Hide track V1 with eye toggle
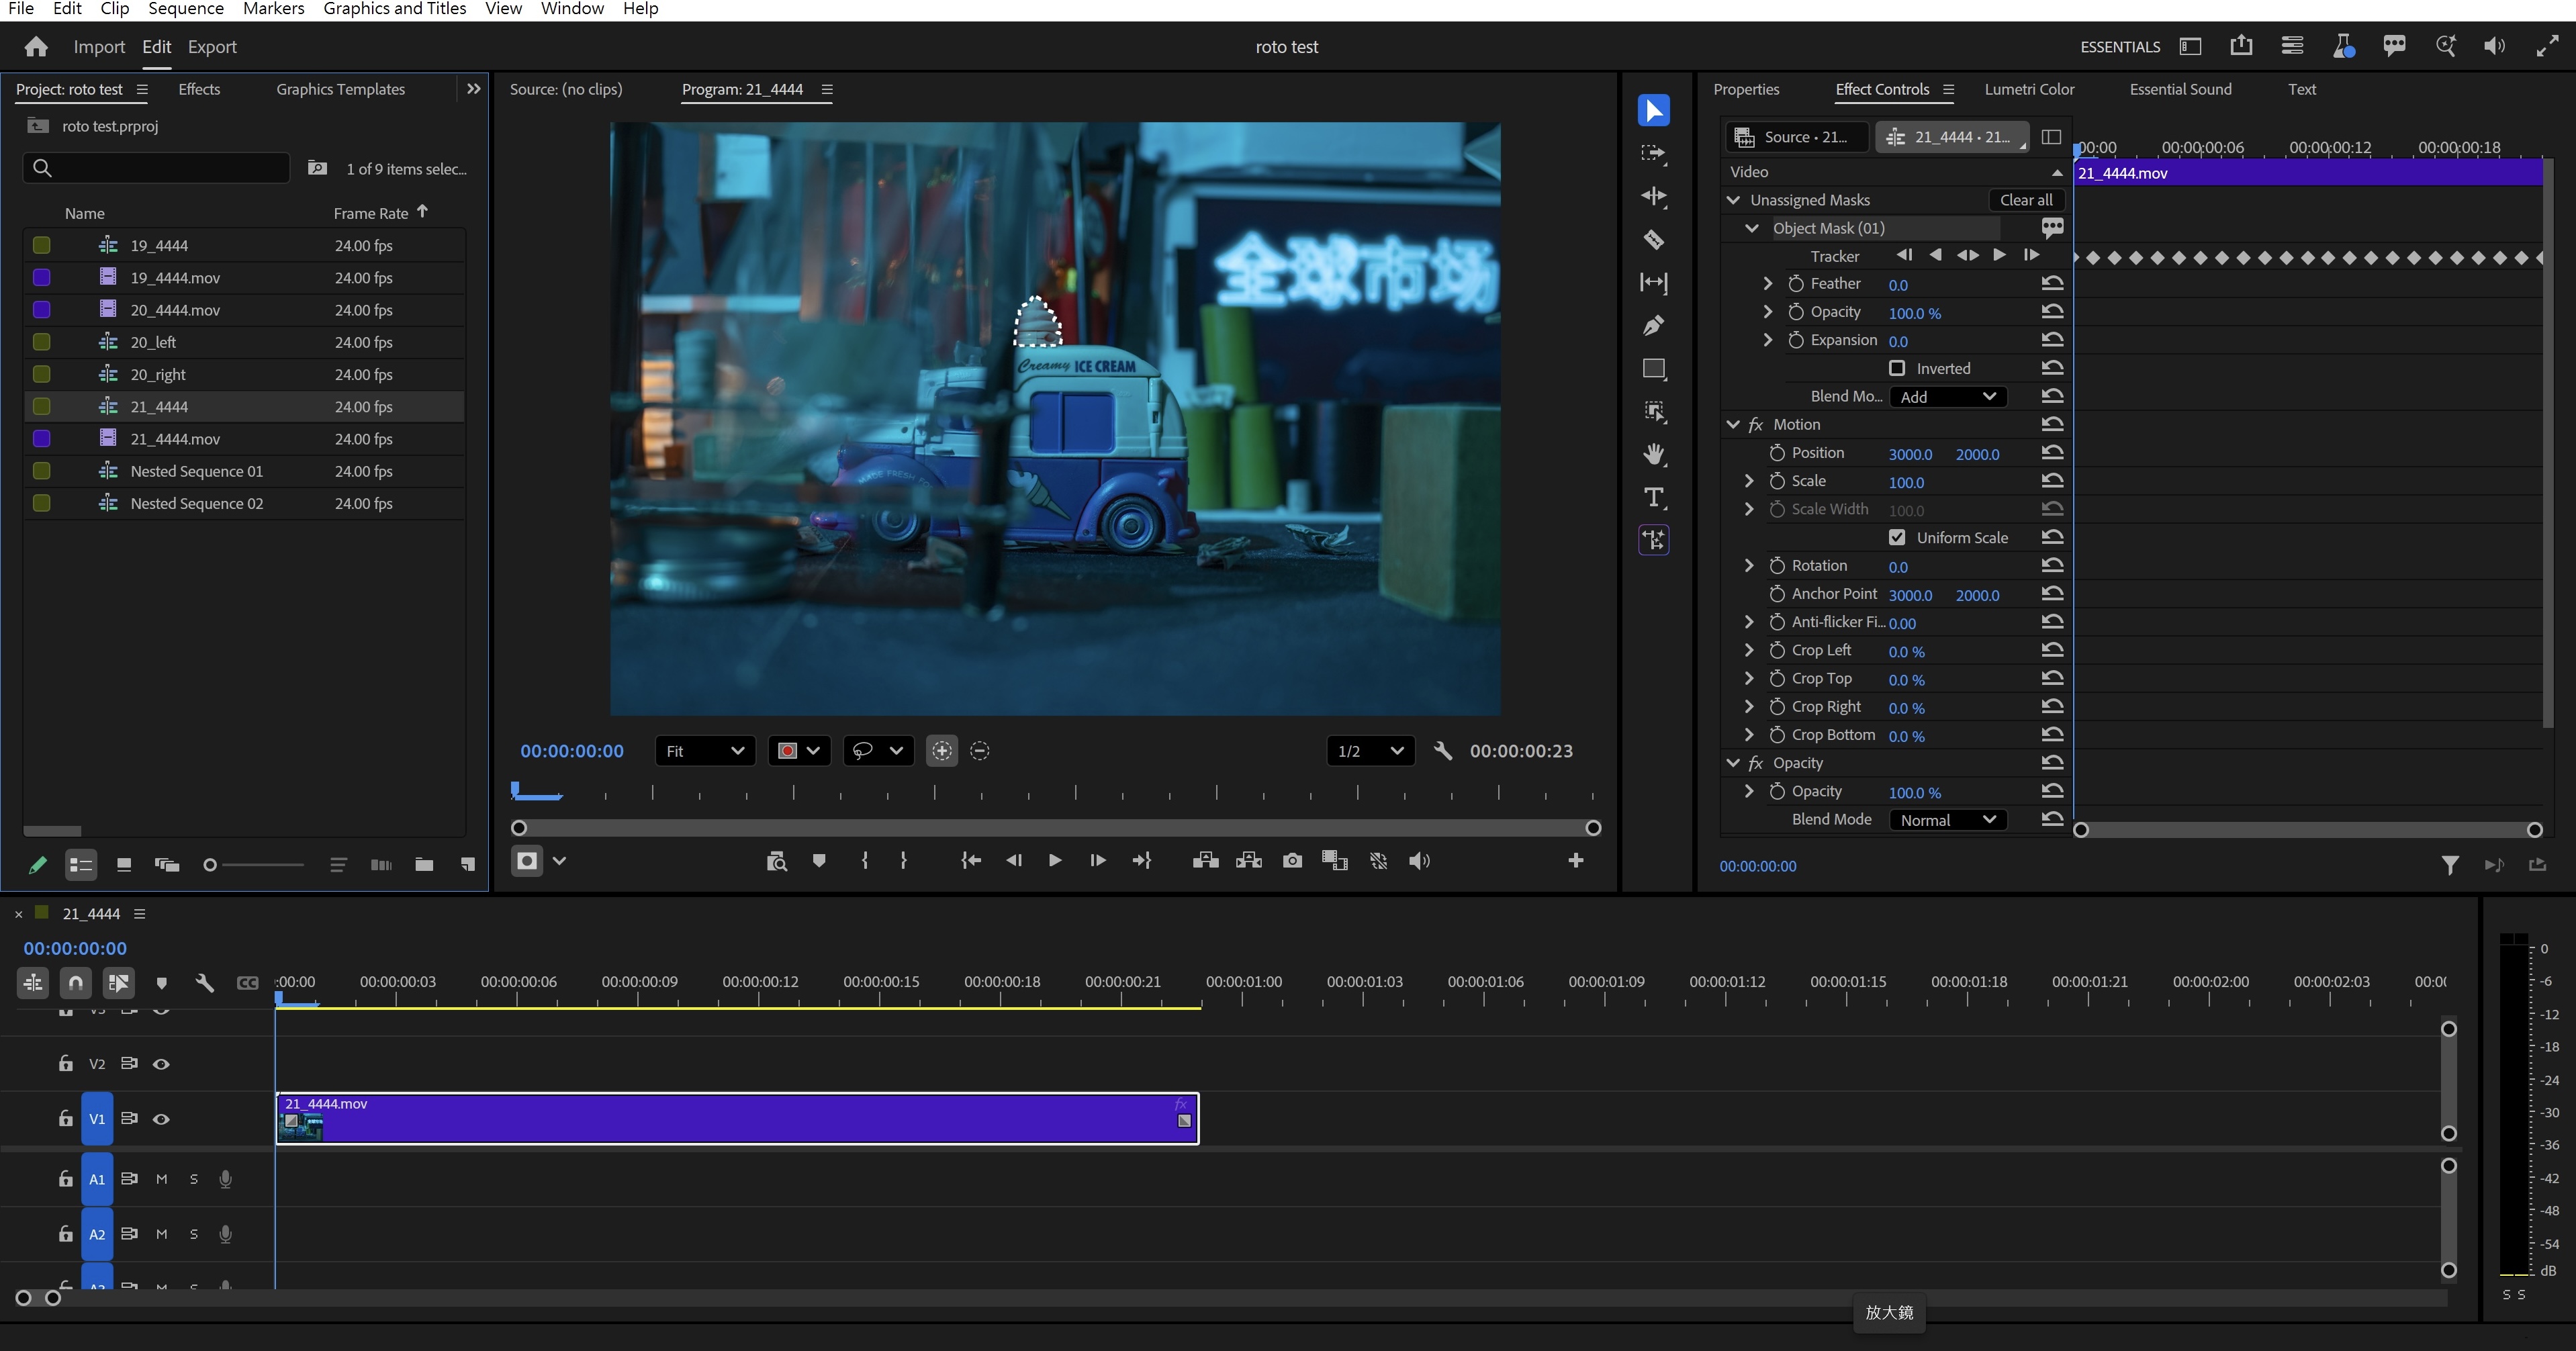The width and height of the screenshot is (2576, 1351). [161, 1119]
